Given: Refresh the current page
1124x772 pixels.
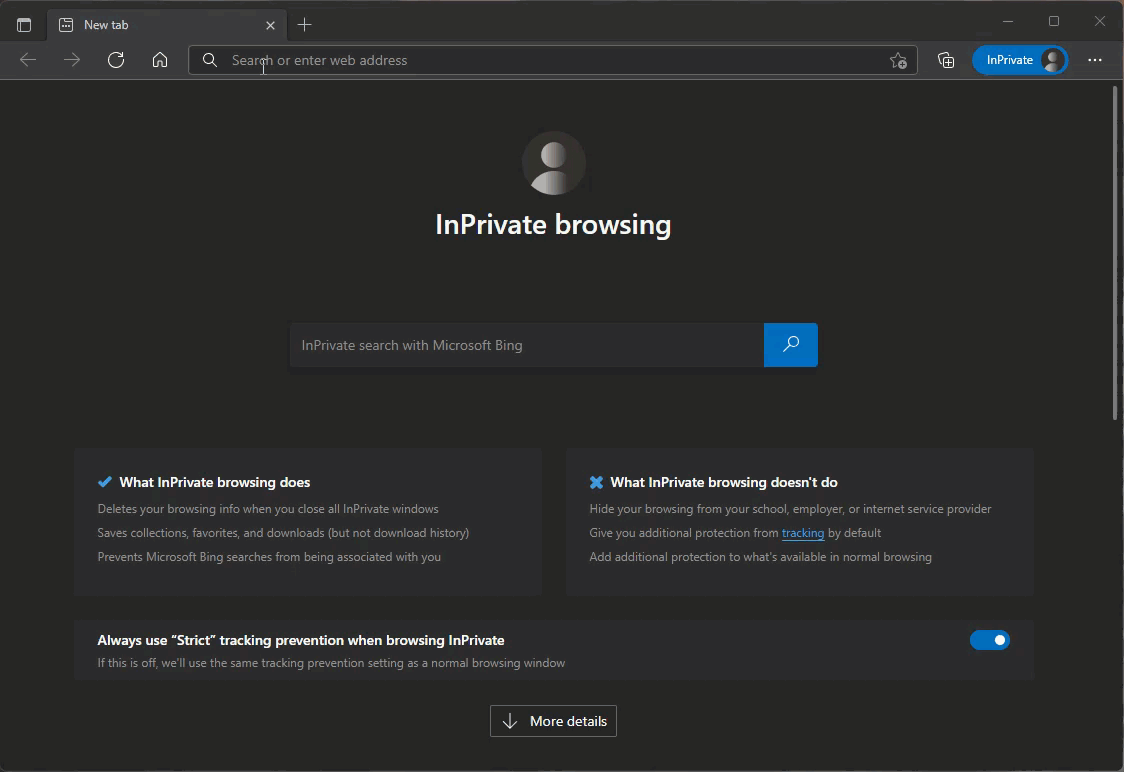Looking at the screenshot, I should pos(116,60).
